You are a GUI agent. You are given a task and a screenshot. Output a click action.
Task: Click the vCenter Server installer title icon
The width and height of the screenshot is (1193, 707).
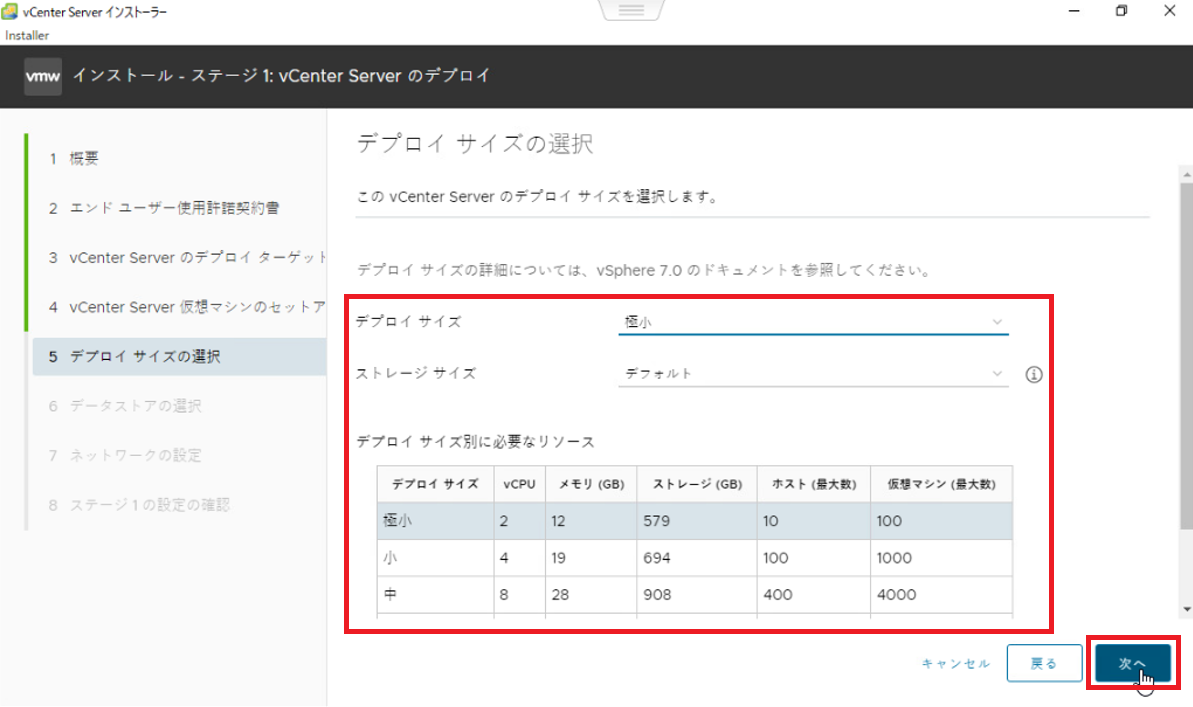(11, 12)
